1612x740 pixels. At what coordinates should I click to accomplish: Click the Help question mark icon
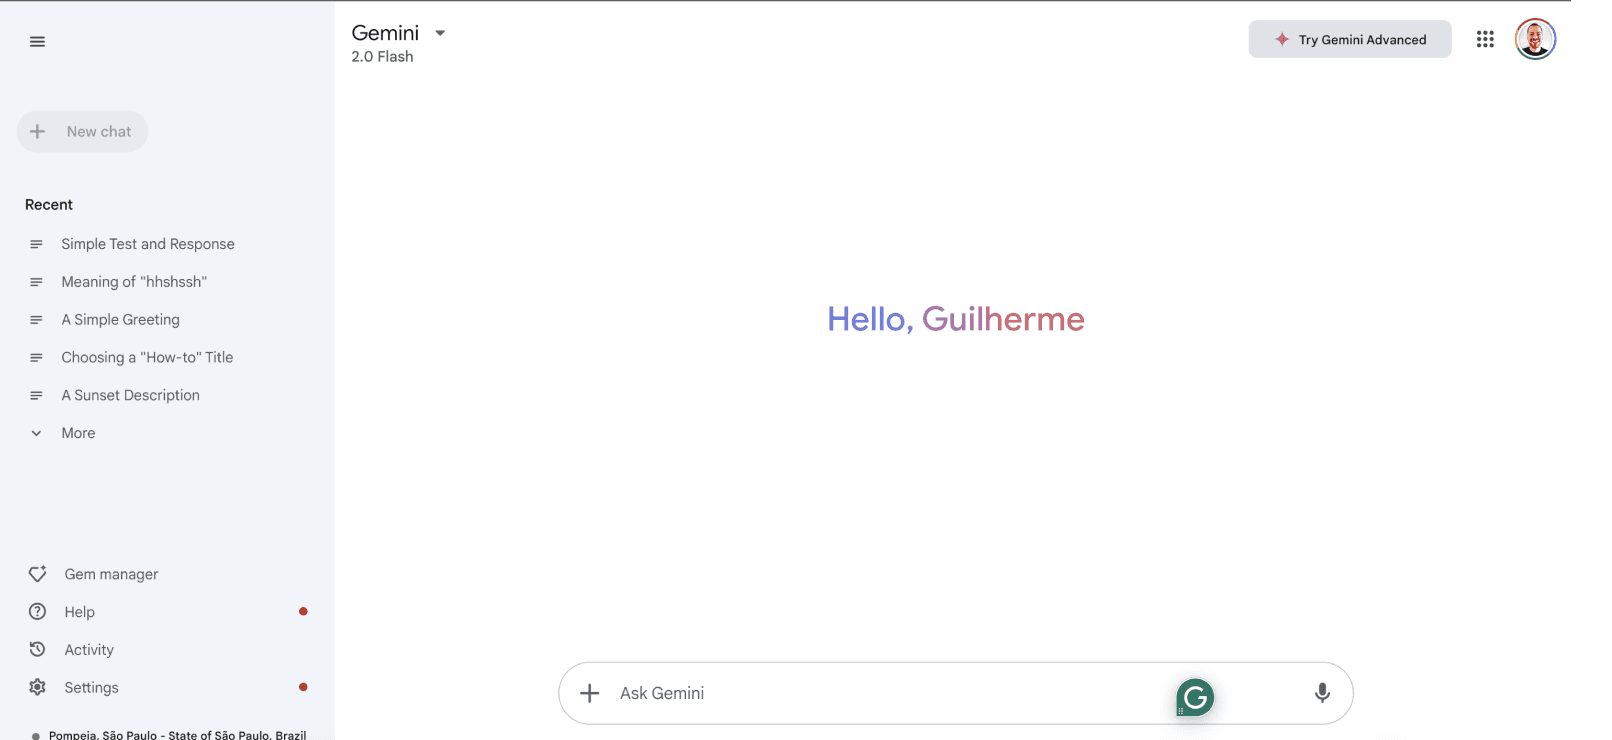click(x=37, y=611)
